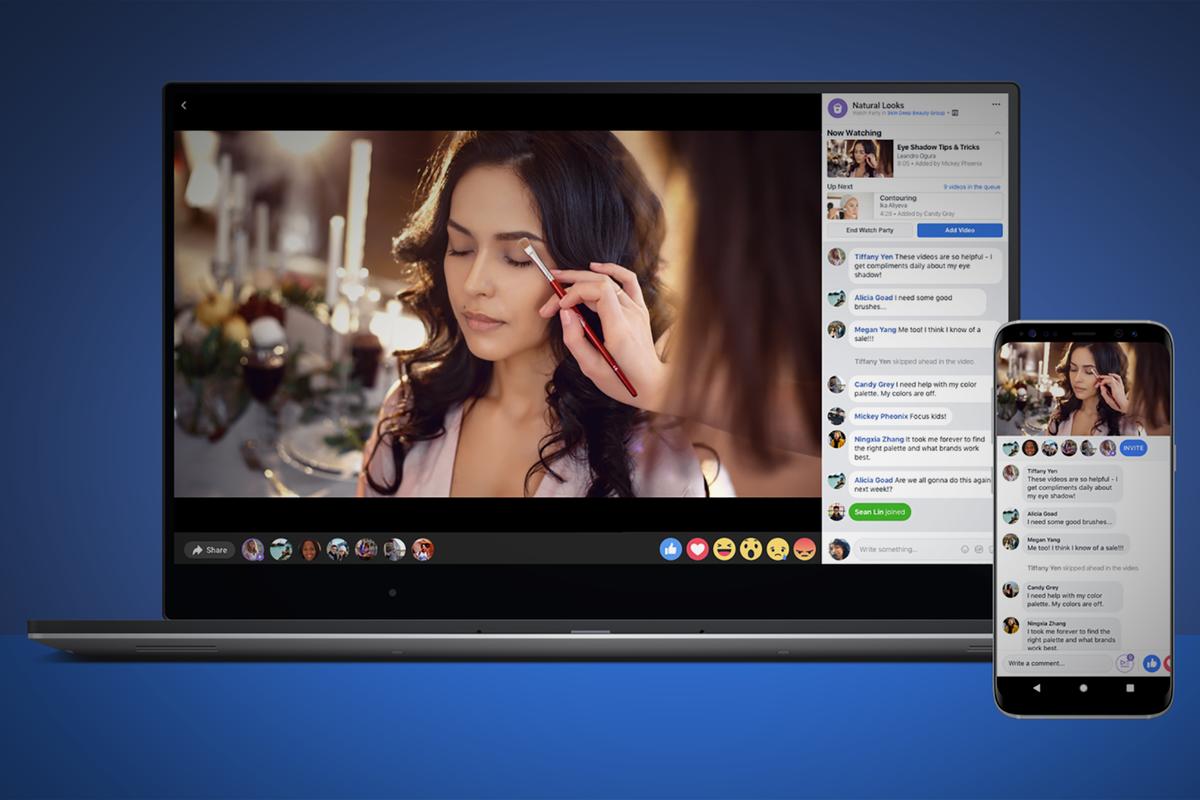The image size is (1200, 800).
Task: Click the fourth viewer avatar below video
Action: point(338,549)
